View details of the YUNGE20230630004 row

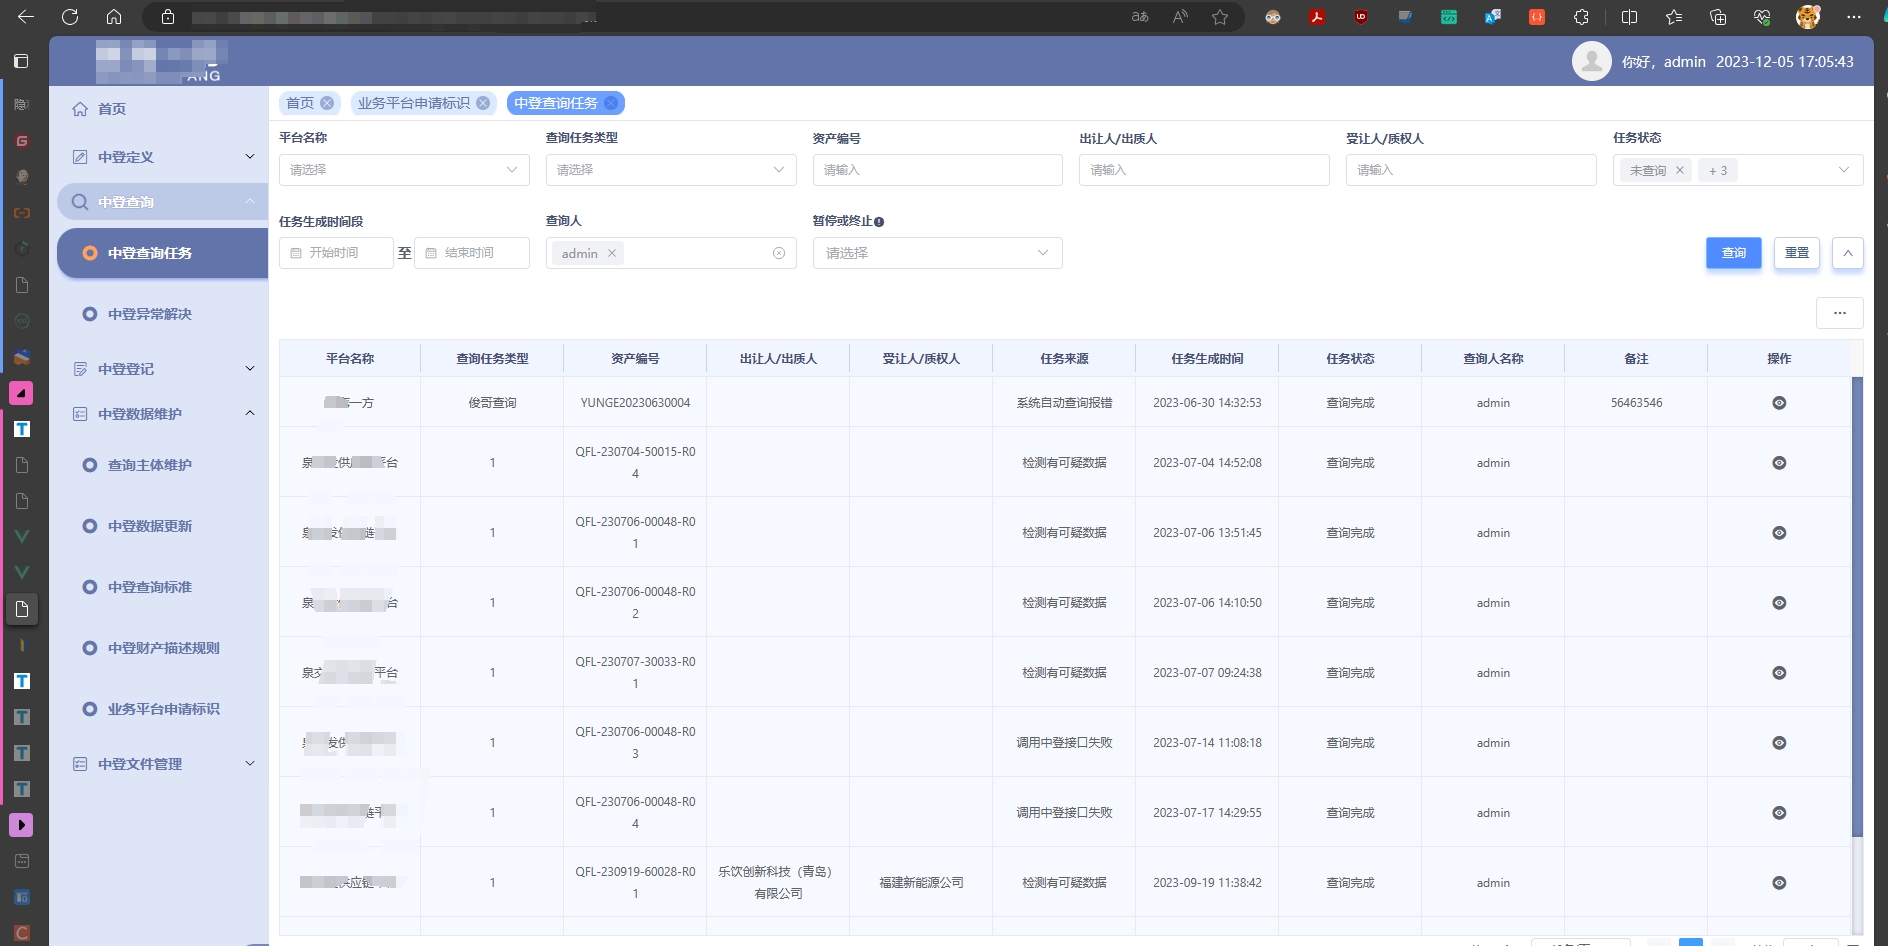[x=1779, y=403]
